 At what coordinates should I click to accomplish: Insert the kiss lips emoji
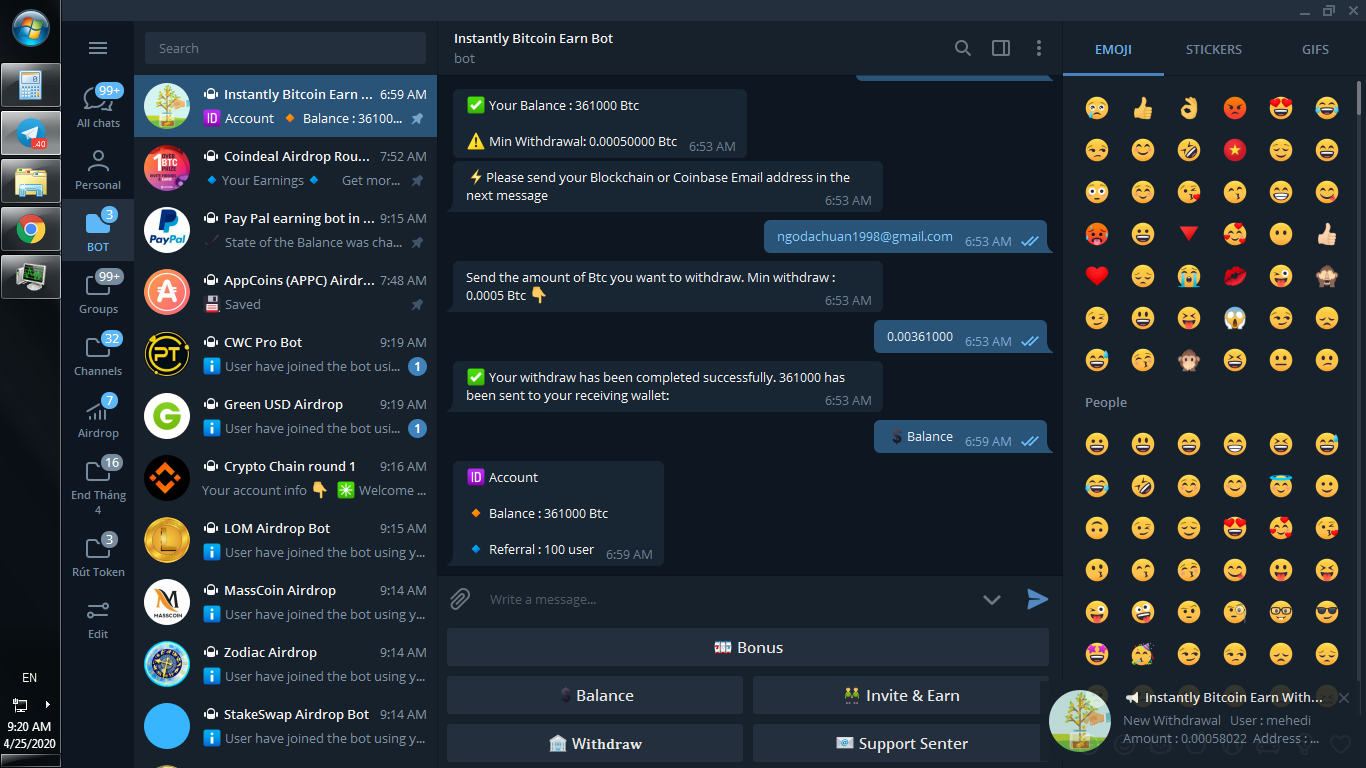[x=1235, y=276]
